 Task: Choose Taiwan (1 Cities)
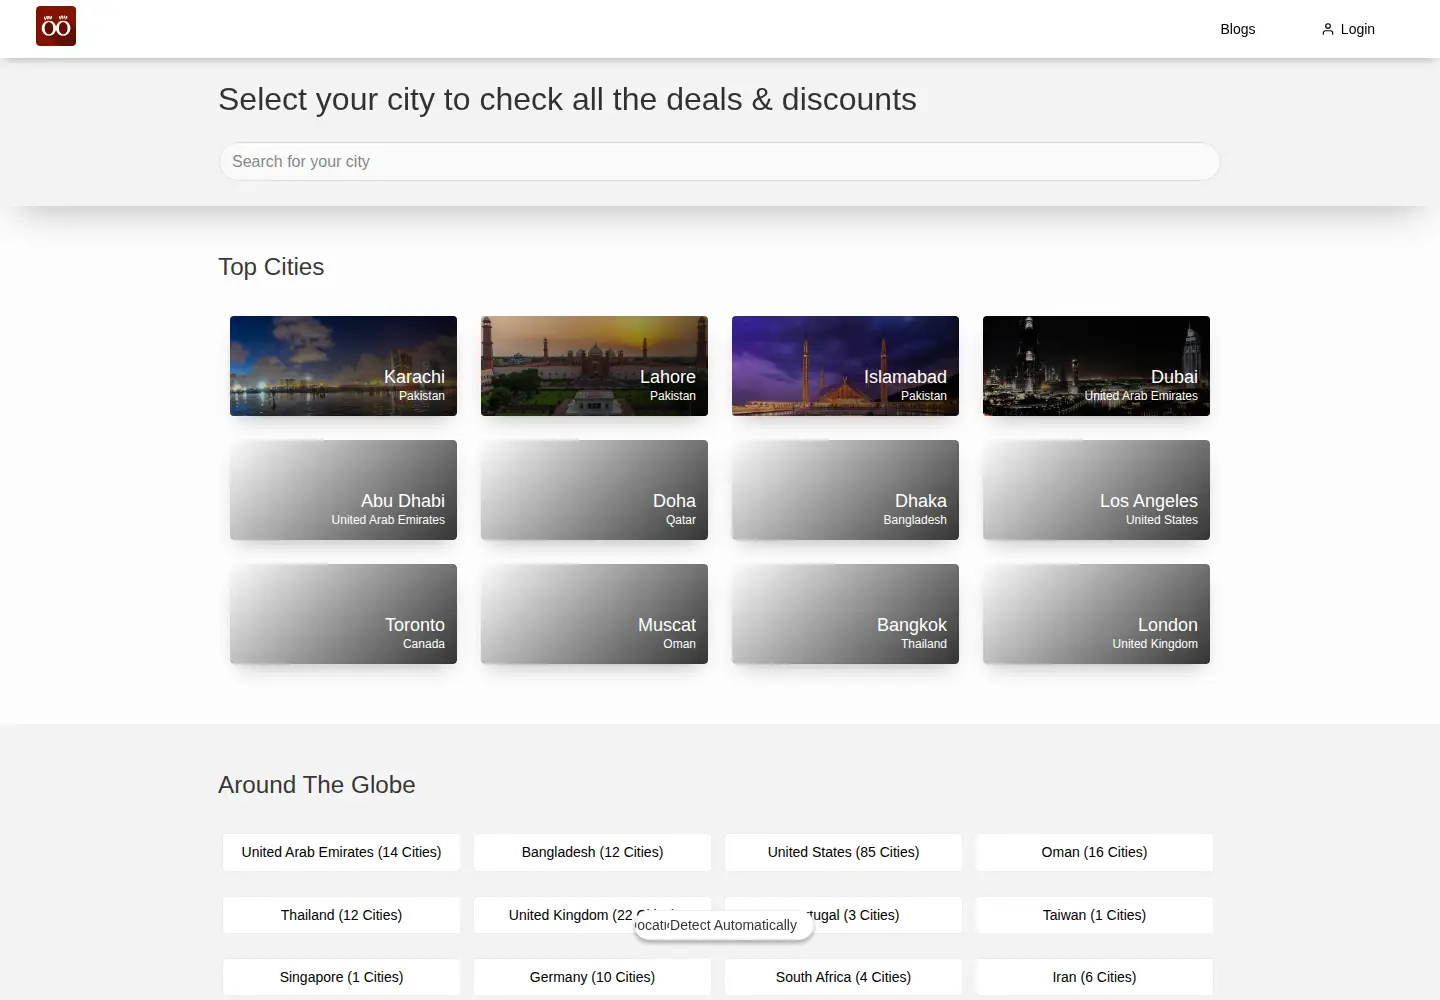(x=1094, y=915)
